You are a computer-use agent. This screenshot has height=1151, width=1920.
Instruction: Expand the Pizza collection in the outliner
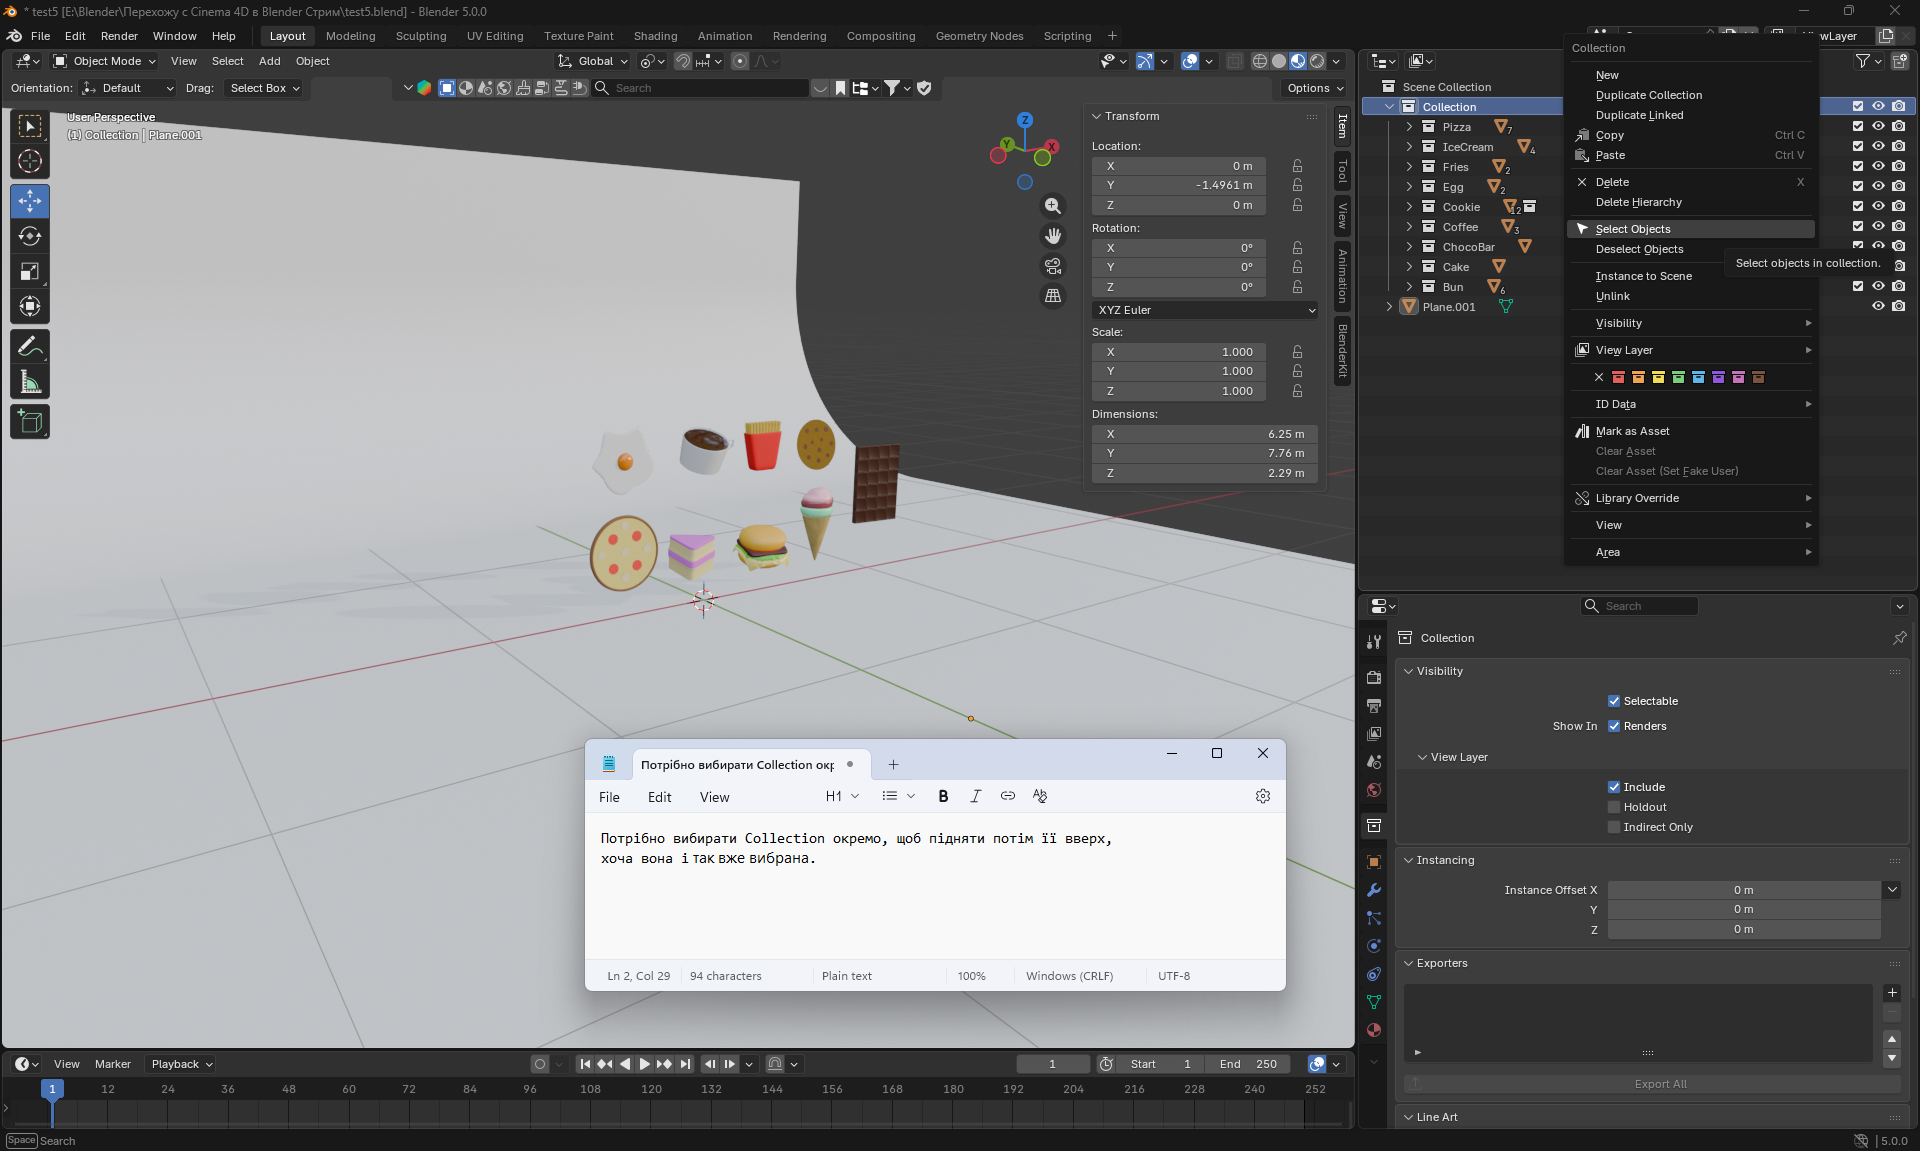click(x=1409, y=127)
